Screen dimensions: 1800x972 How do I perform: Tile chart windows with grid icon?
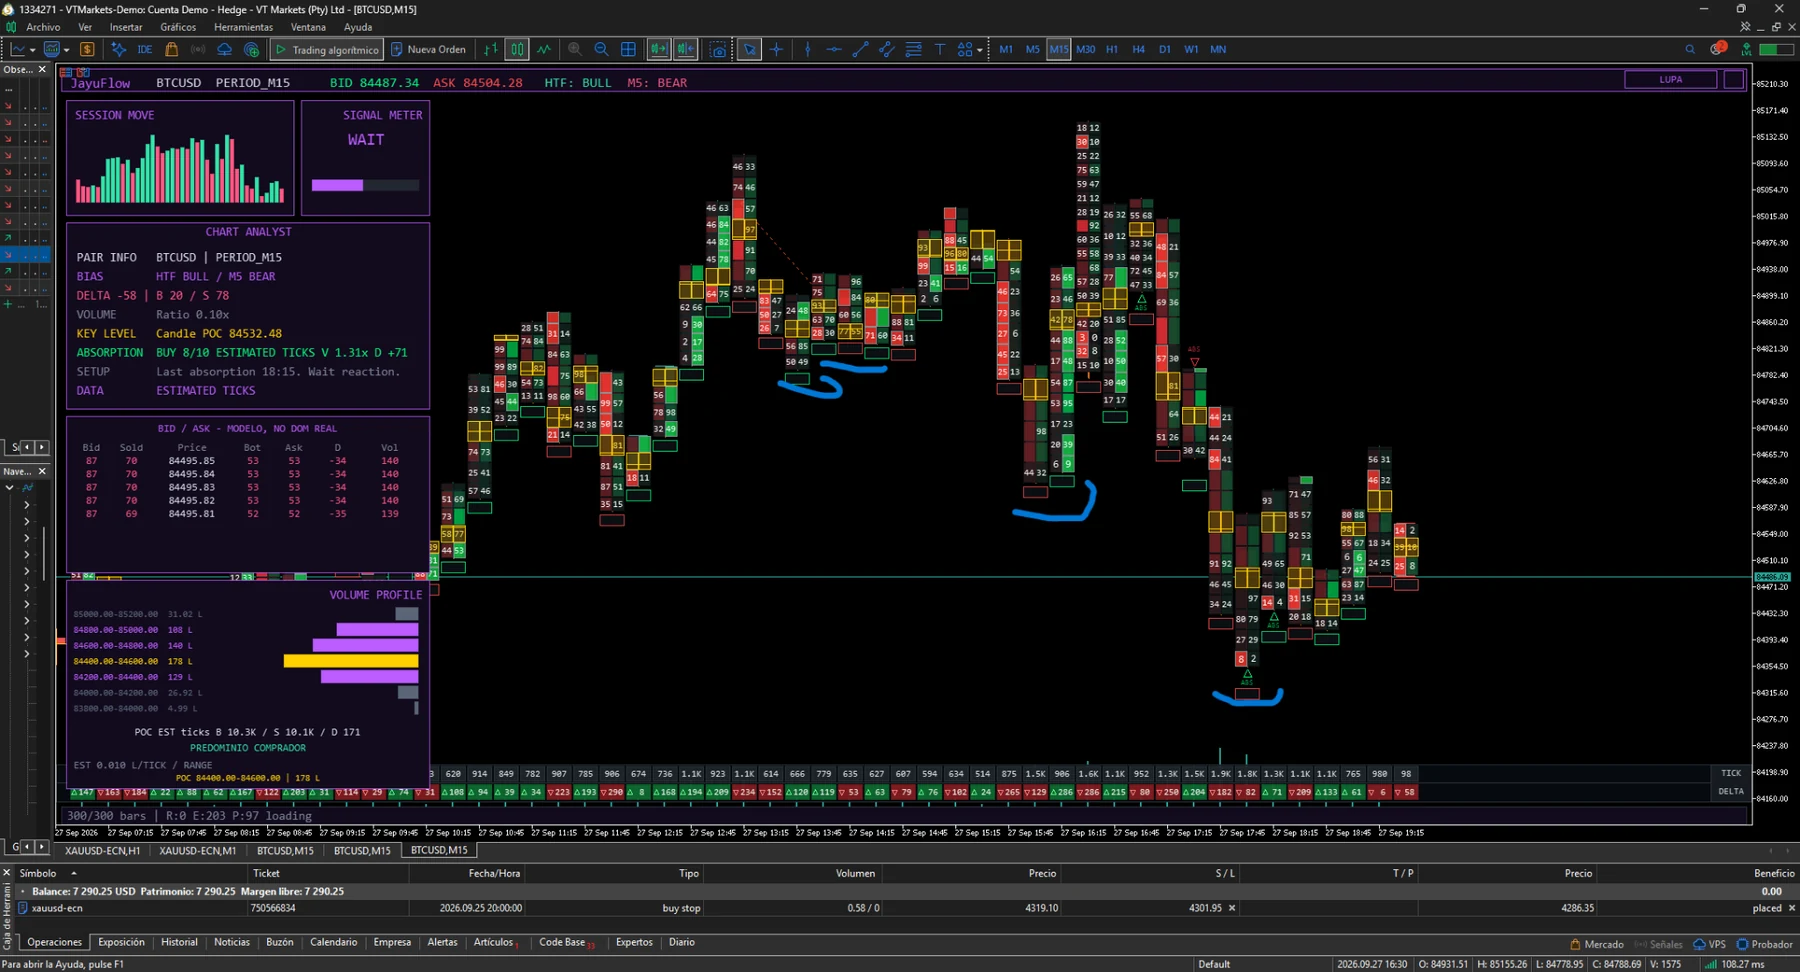(628, 49)
